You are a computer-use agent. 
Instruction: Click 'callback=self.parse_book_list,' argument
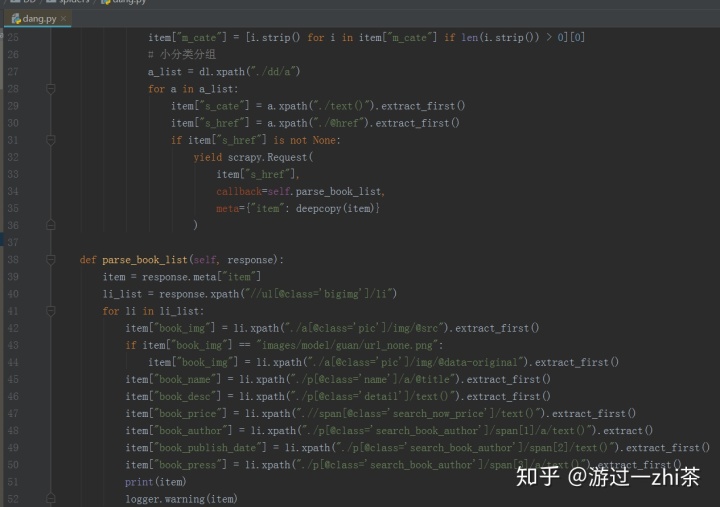pyautogui.click(x=300, y=191)
